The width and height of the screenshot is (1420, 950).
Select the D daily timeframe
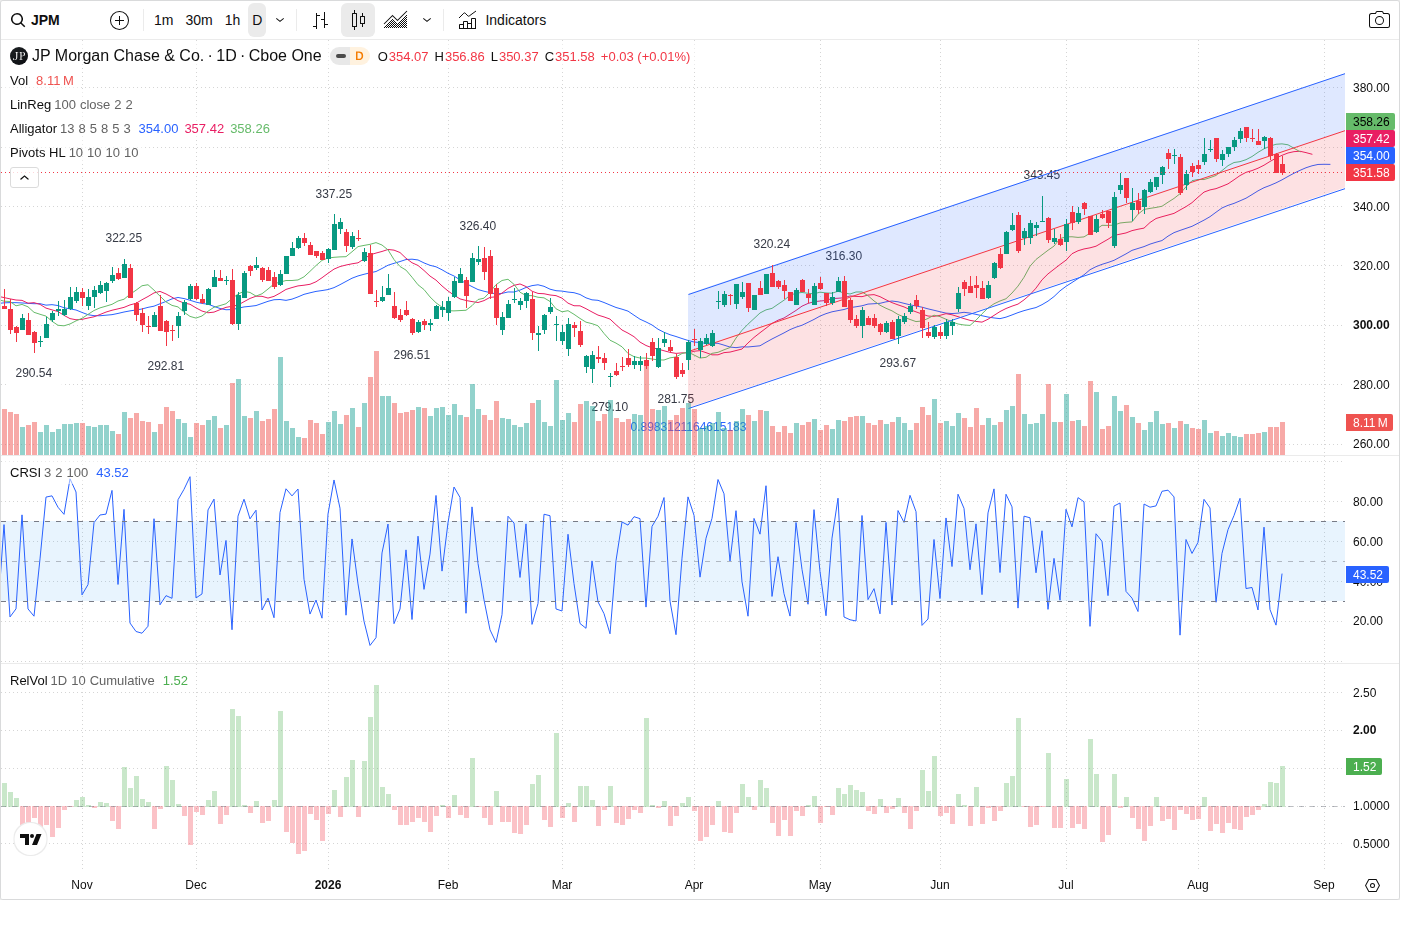click(257, 20)
